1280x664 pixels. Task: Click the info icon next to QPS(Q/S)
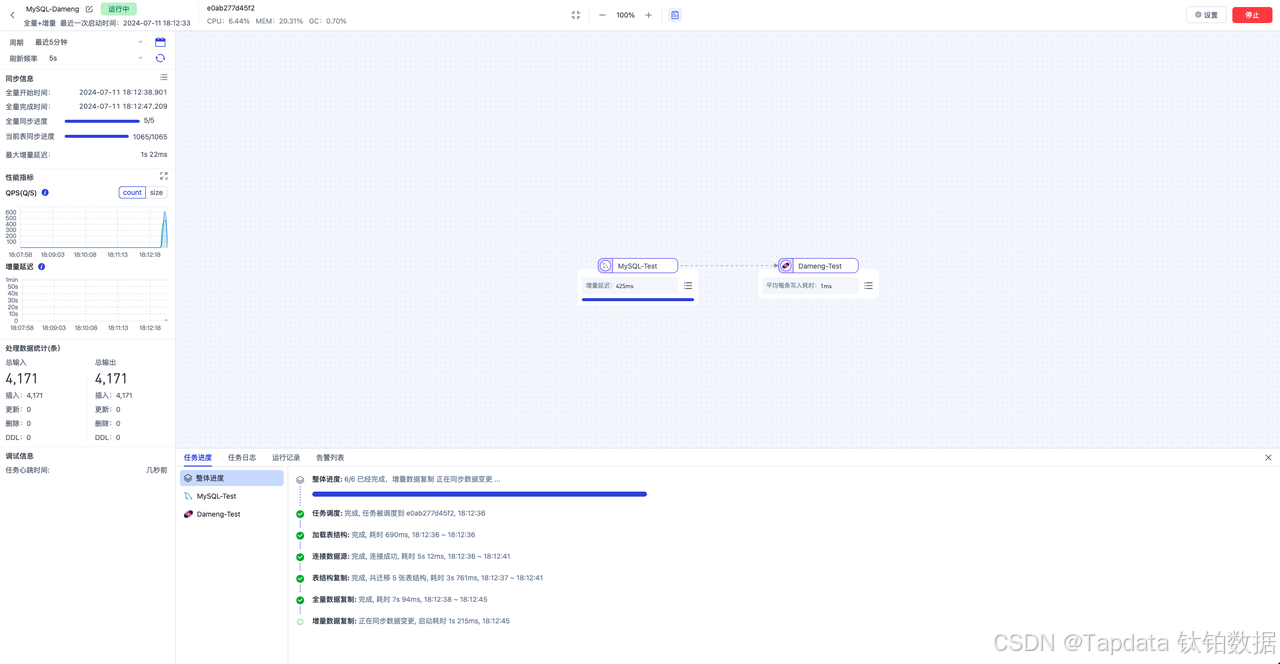pyautogui.click(x=45, y=193)
